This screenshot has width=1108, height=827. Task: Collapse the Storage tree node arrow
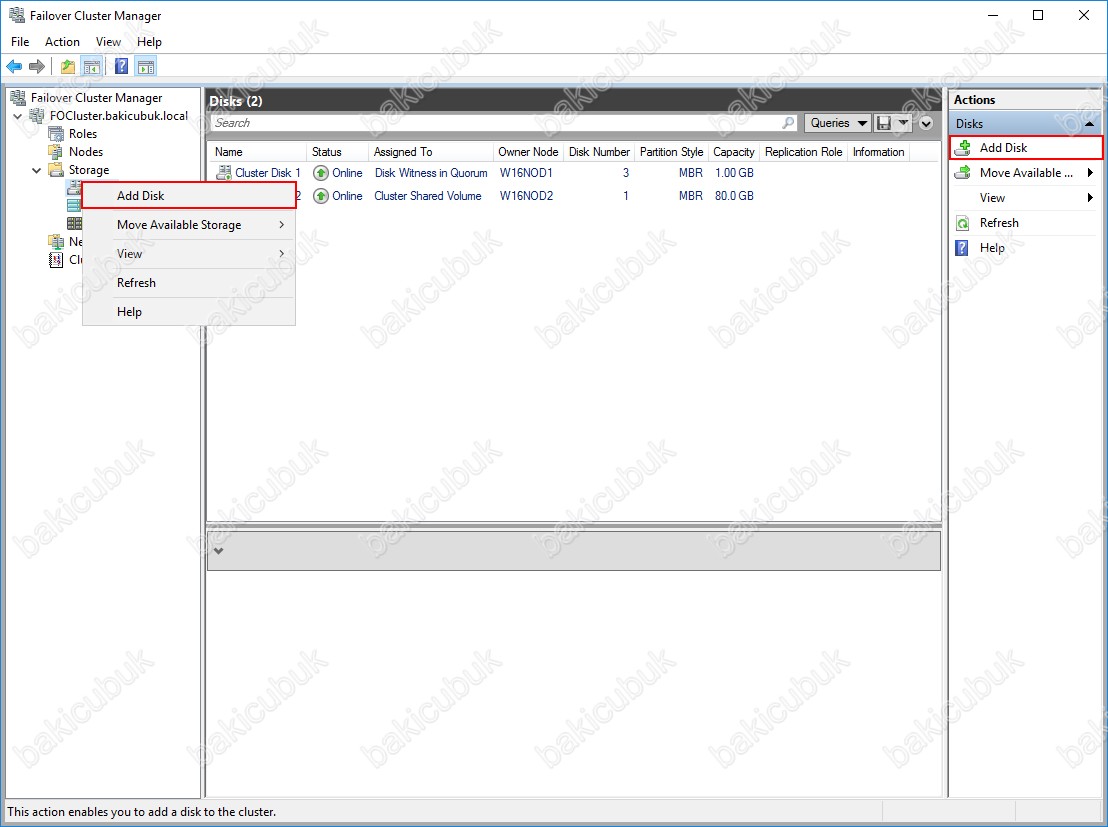37,170
